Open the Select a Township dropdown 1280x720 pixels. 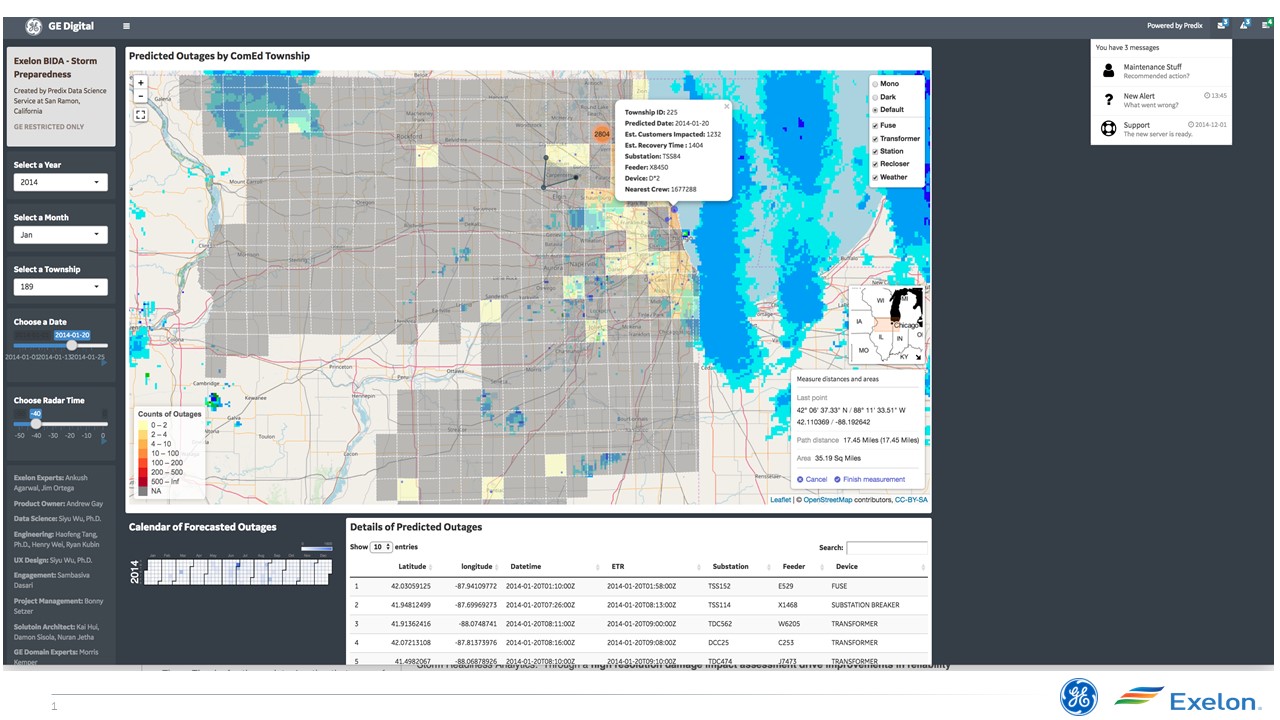[x=61, y=287]
